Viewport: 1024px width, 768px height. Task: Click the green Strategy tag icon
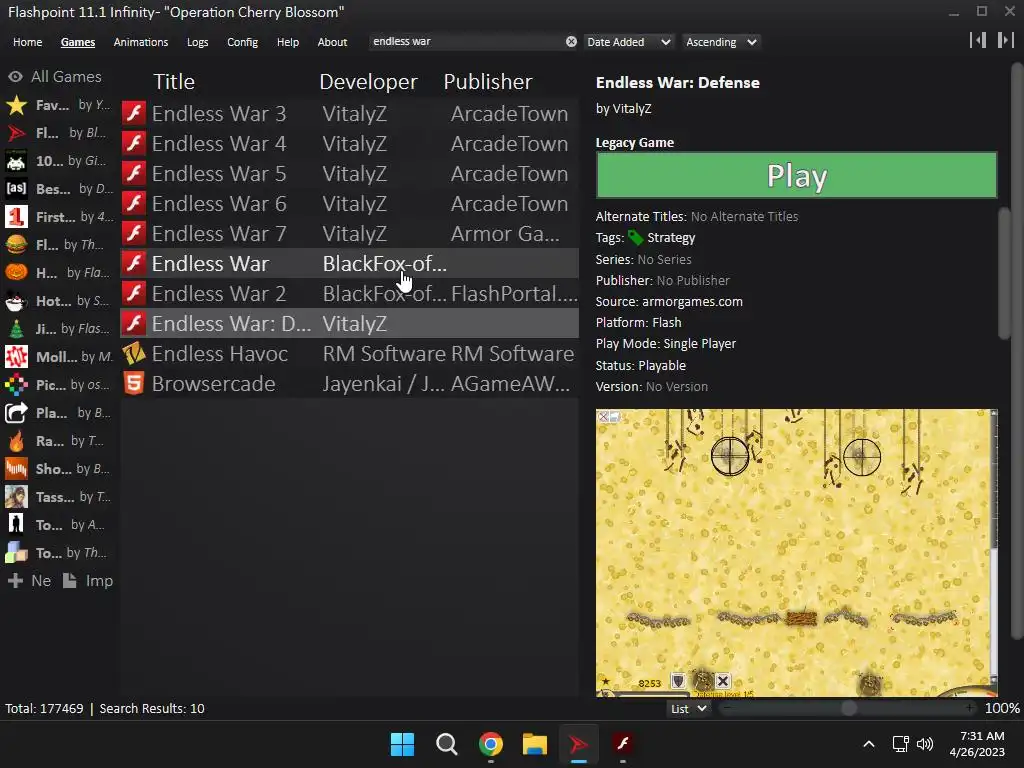(635, 238)
